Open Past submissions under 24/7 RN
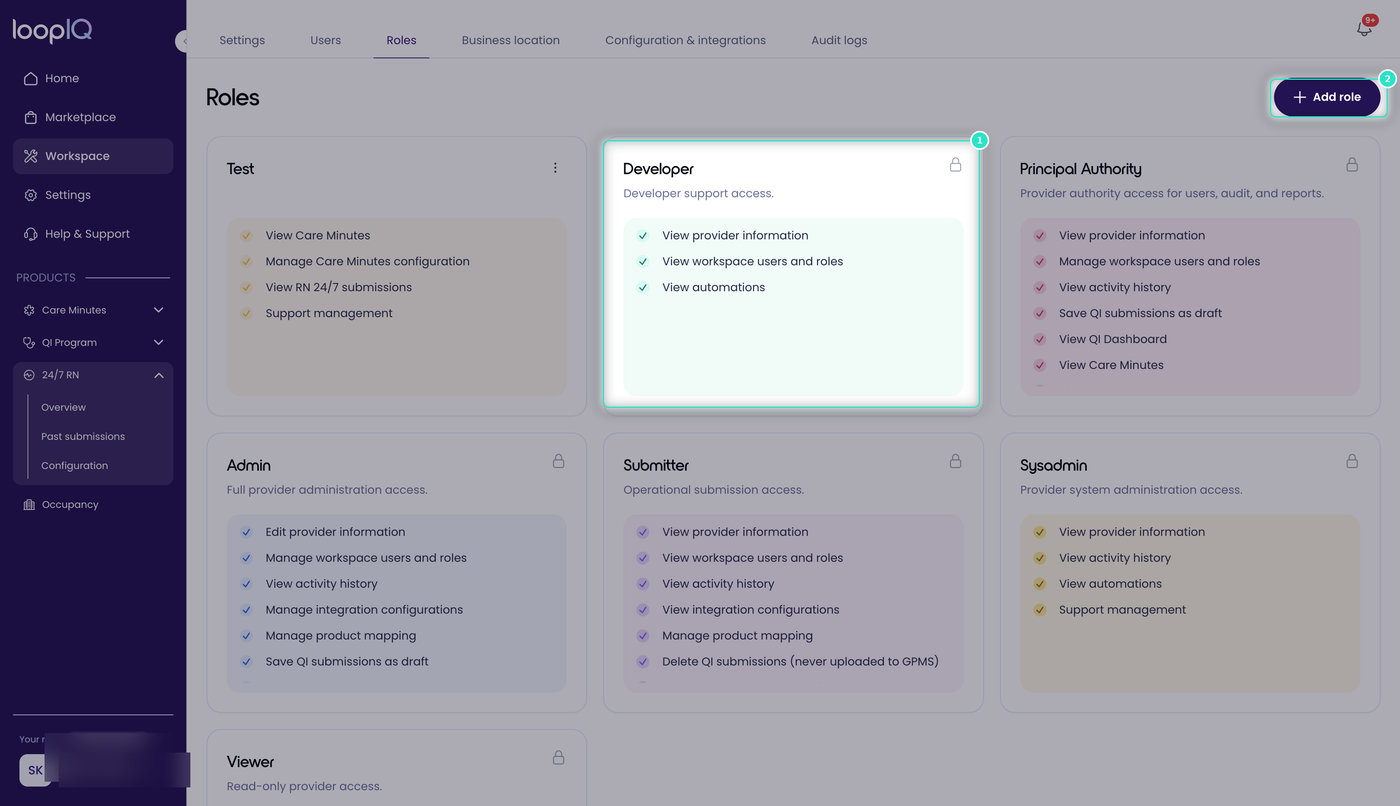Screen dimensions: 1400x806 click(x=83, y=436)
